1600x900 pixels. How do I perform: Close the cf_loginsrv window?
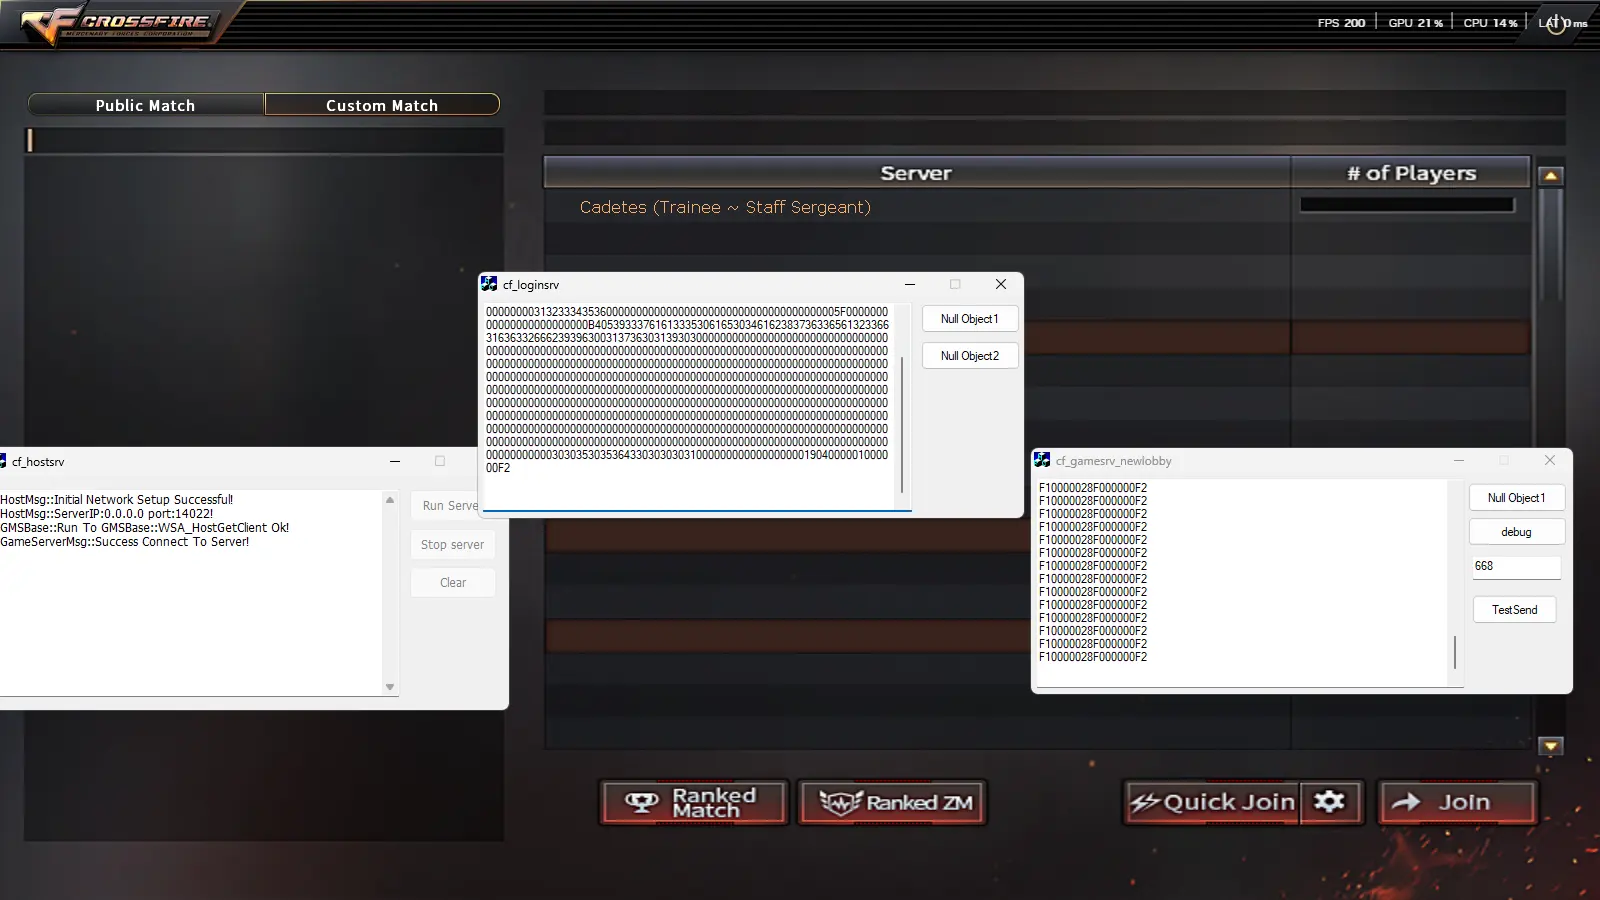tap(1001, 285)
